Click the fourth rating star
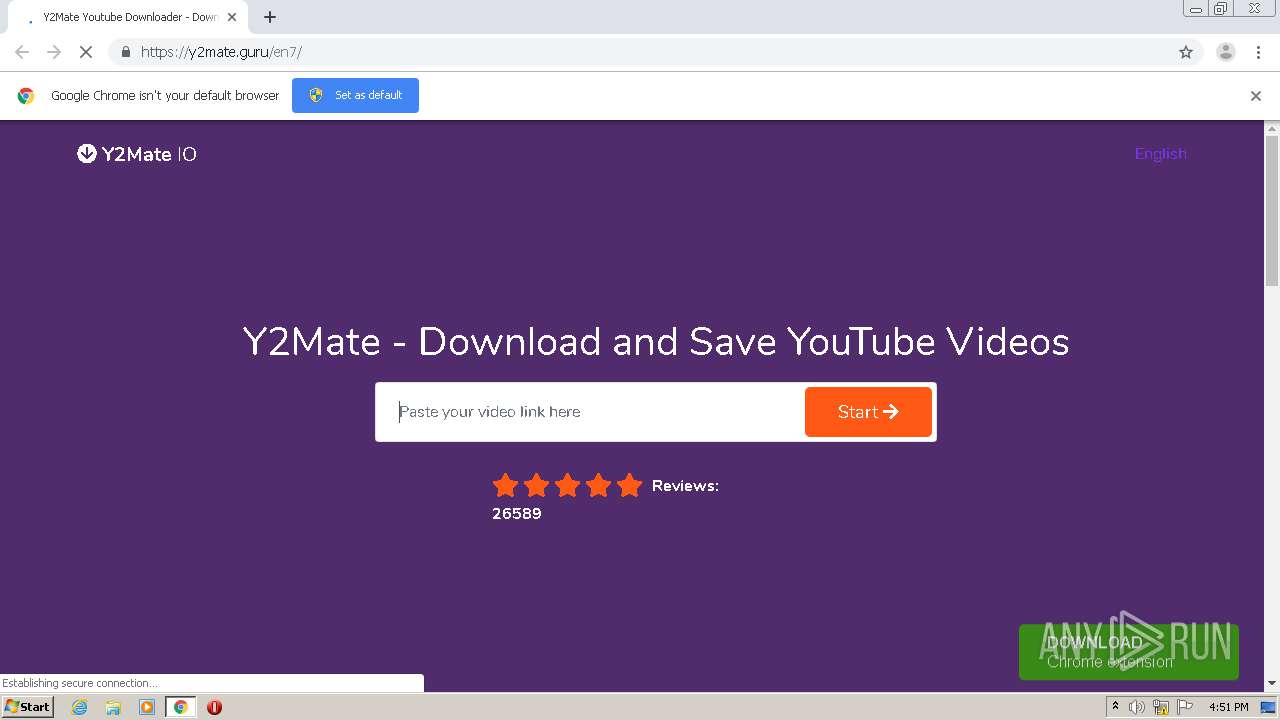 click(x=598, y=486)
